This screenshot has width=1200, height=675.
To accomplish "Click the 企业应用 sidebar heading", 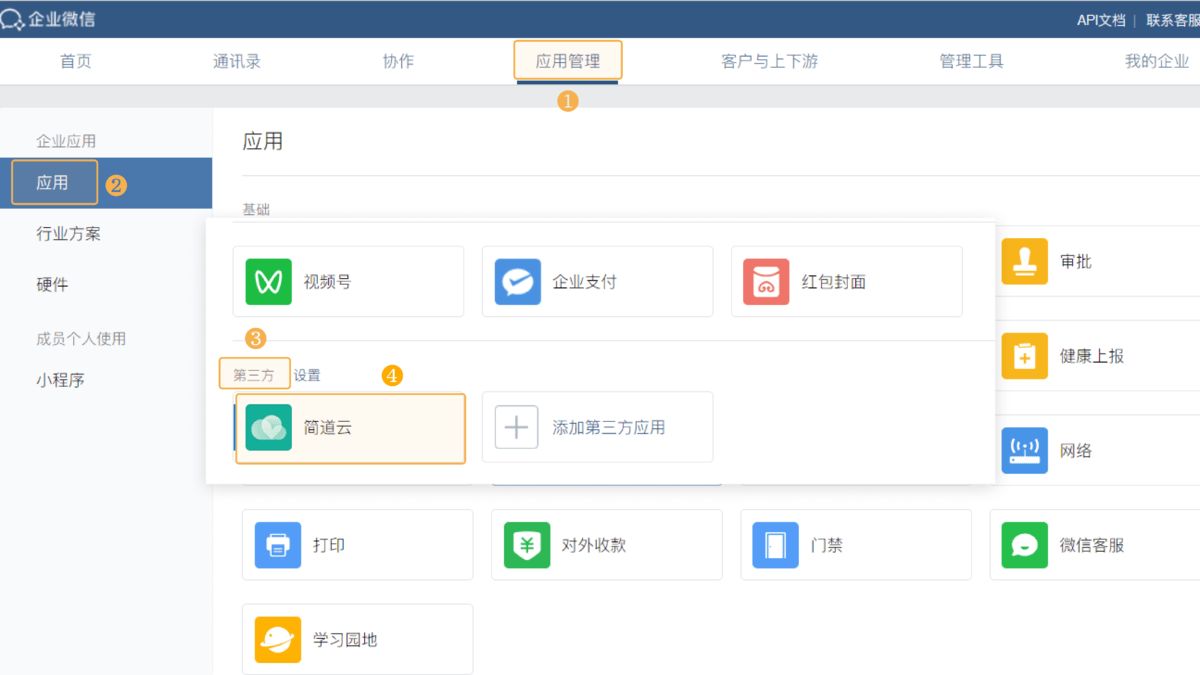I will 66,141.
